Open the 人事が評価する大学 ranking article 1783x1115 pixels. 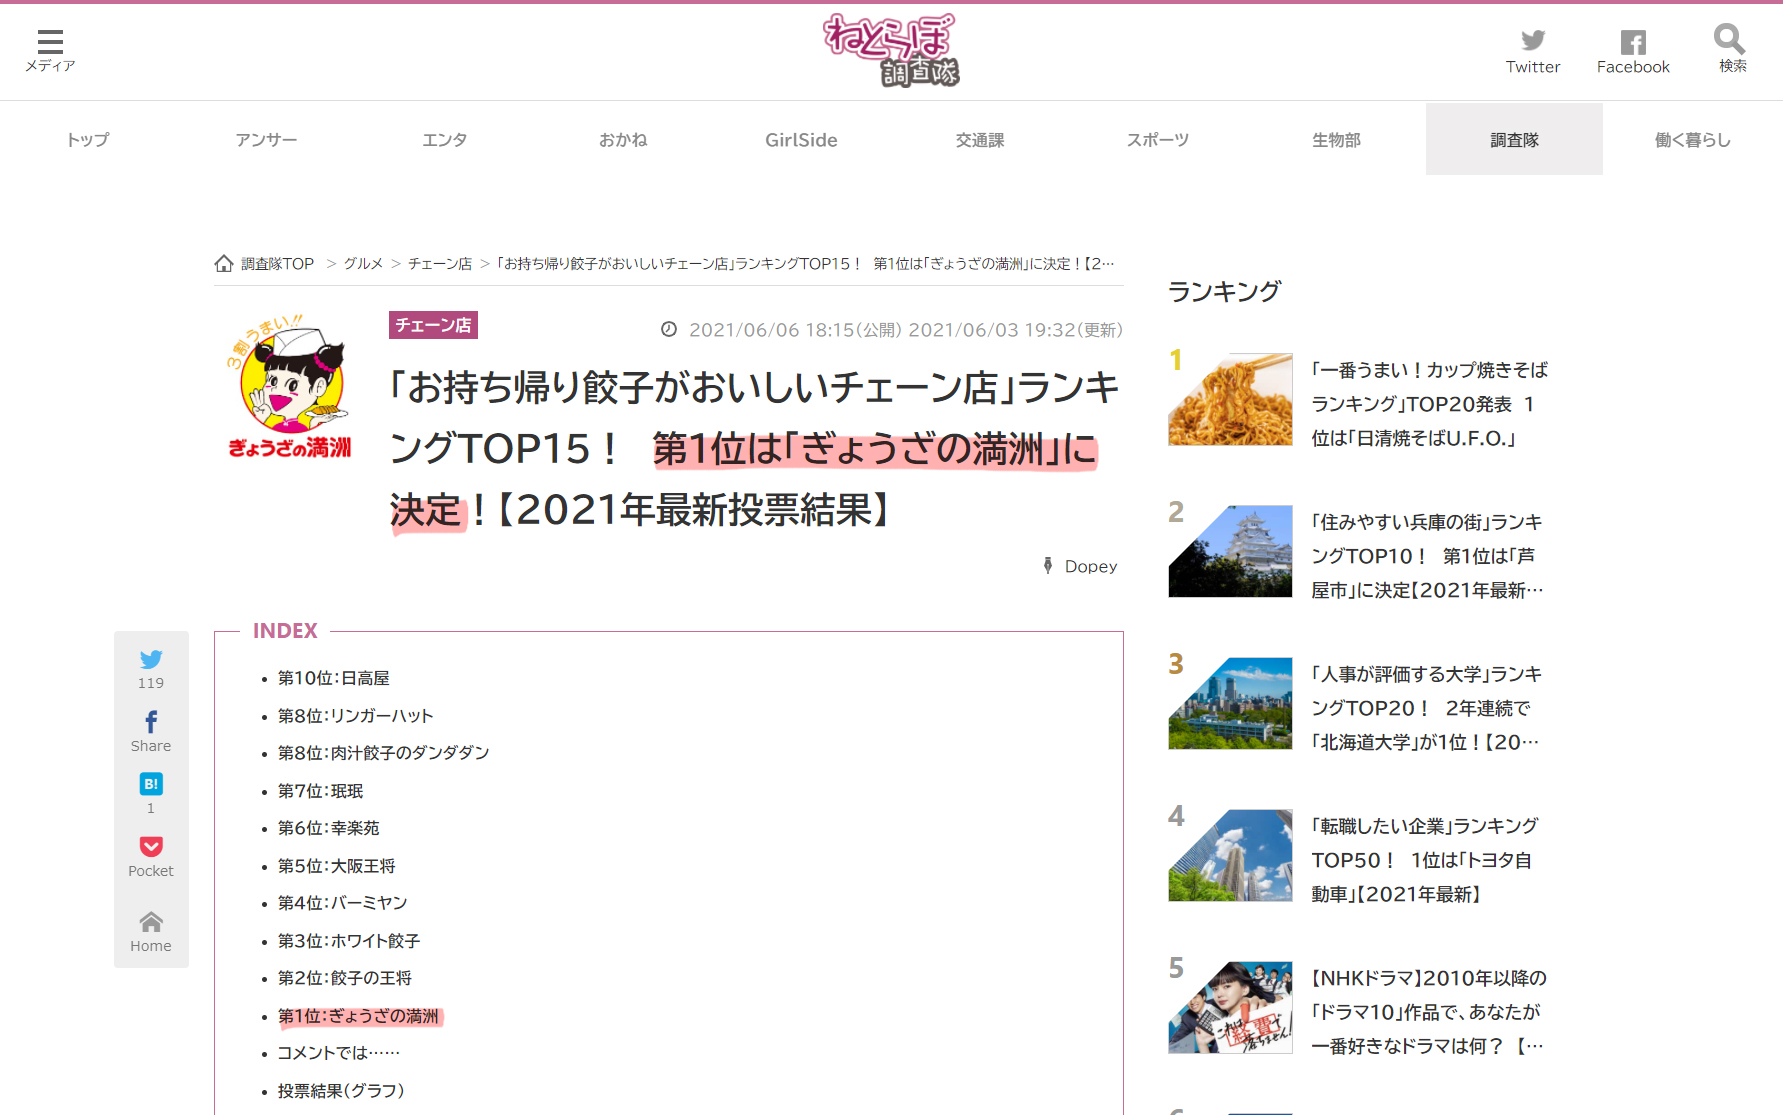point(1427,708)
